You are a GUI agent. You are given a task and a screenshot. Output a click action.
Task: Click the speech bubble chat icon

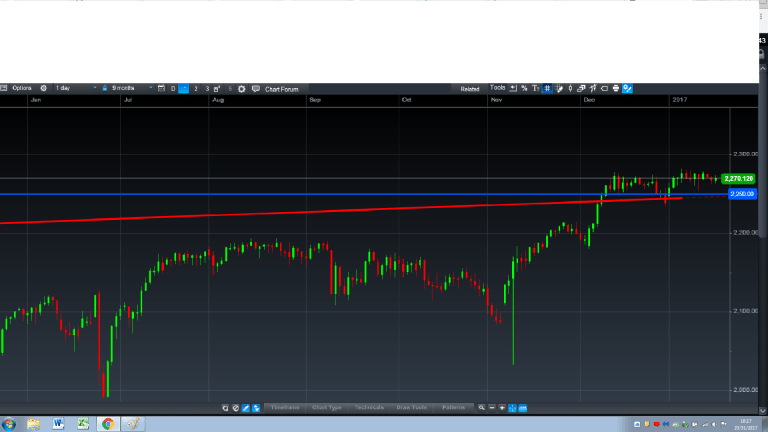[x=256, y=89]
